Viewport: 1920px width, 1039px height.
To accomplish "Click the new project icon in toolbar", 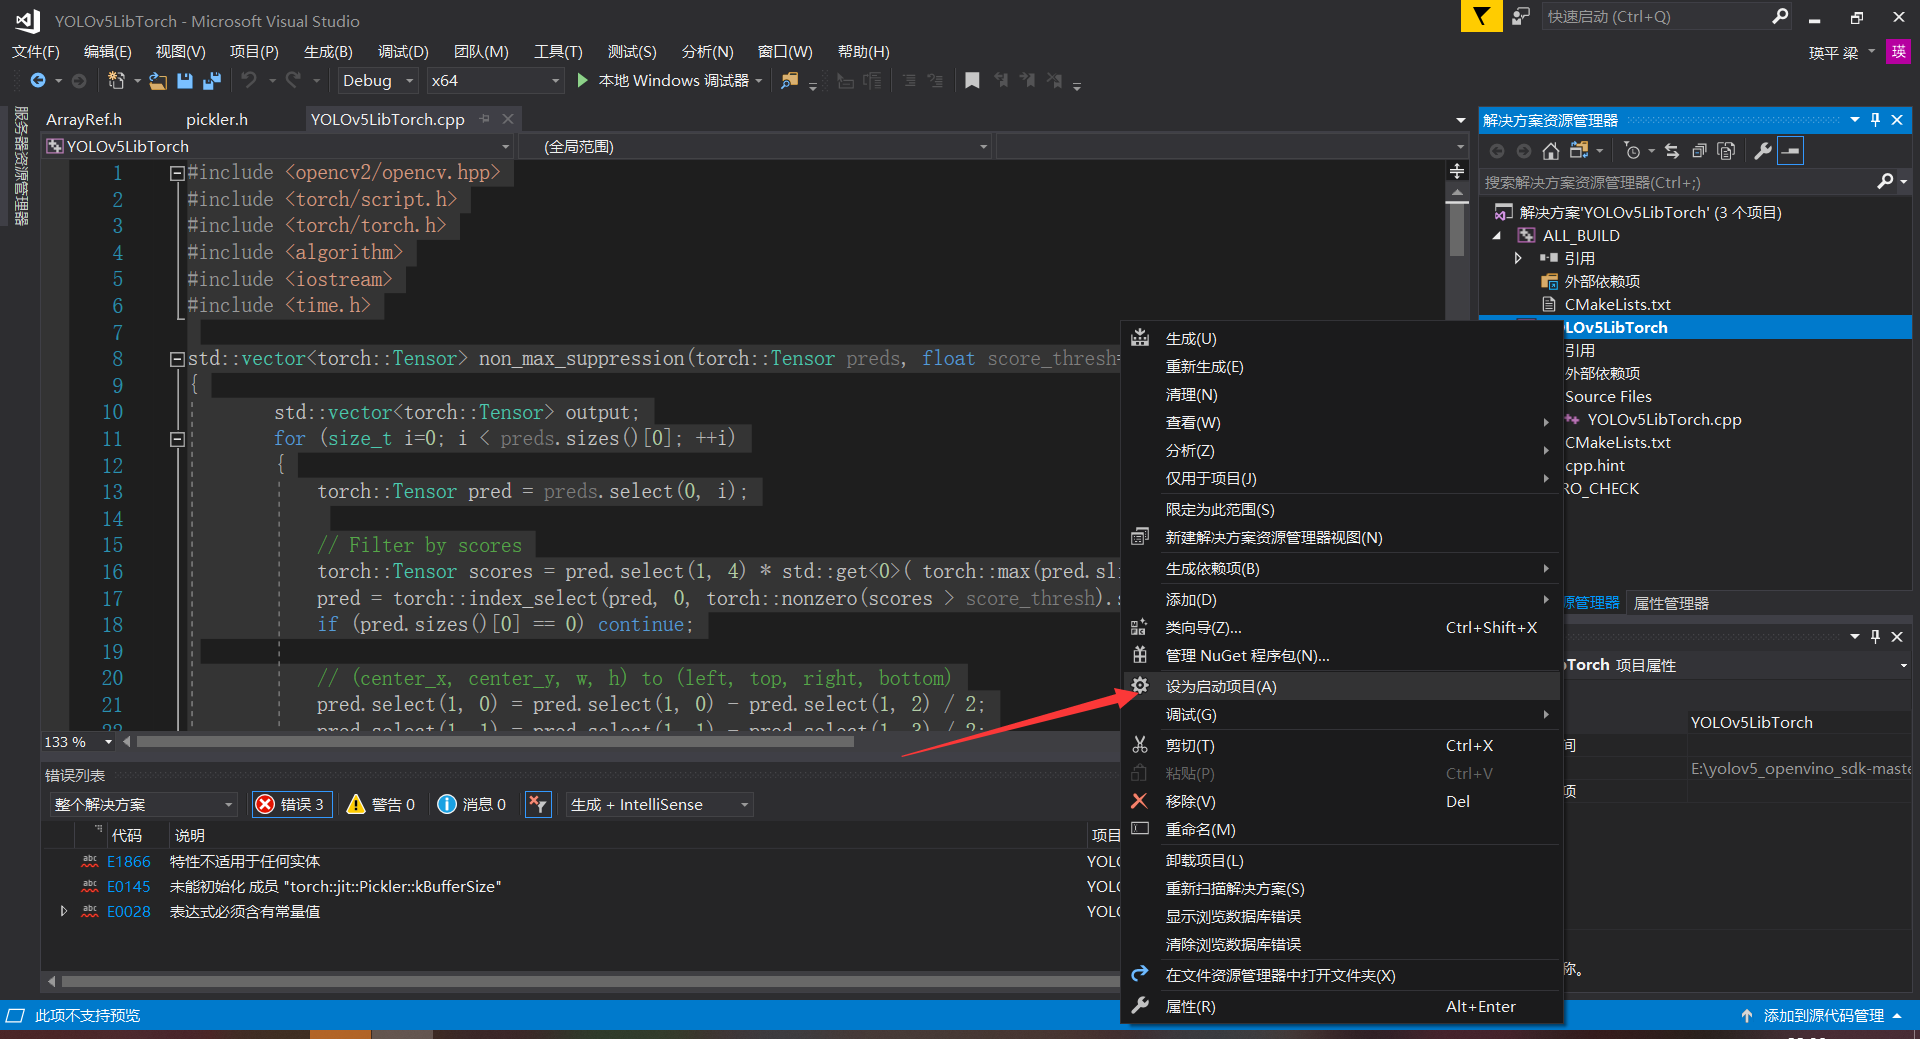I will (x=116, y=80).
